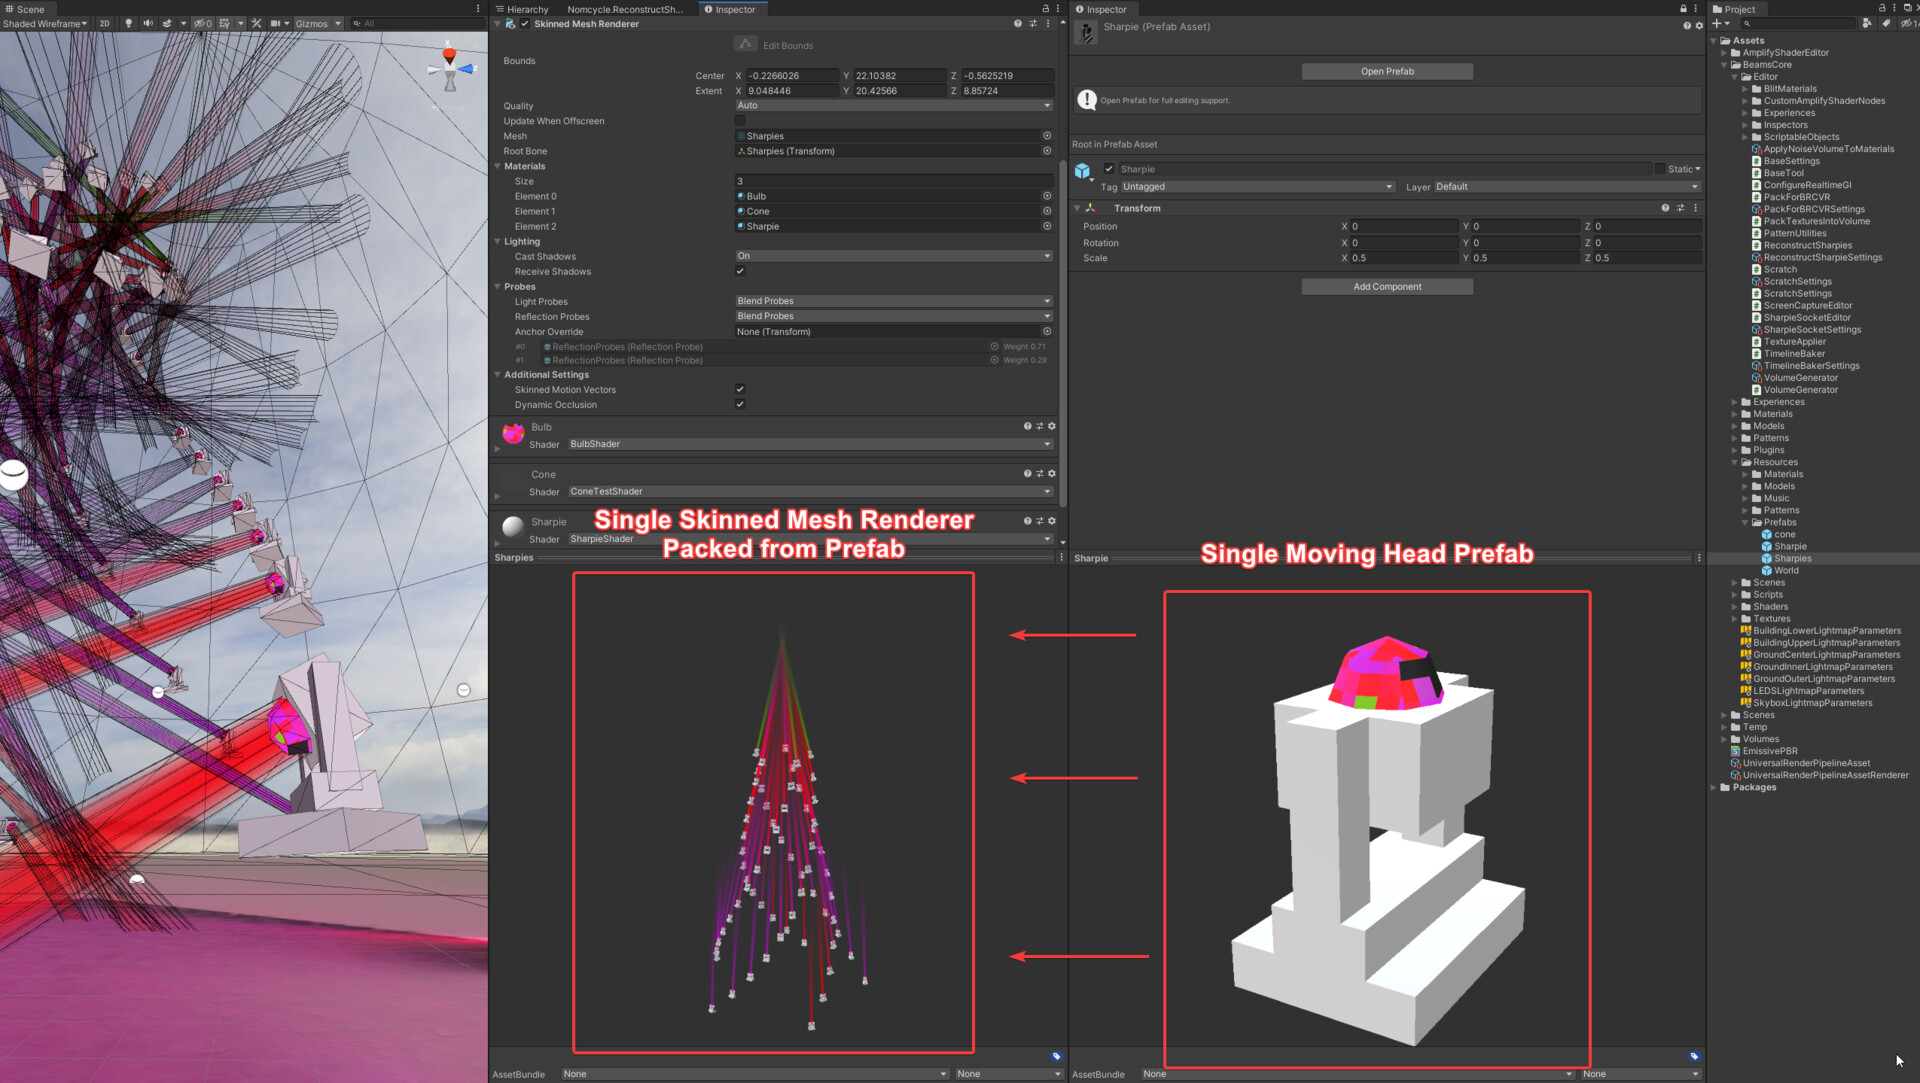This screenshot has width=1920, height=1083.
Task: Open the Cast Shadows dropdown
Action: 893,256
